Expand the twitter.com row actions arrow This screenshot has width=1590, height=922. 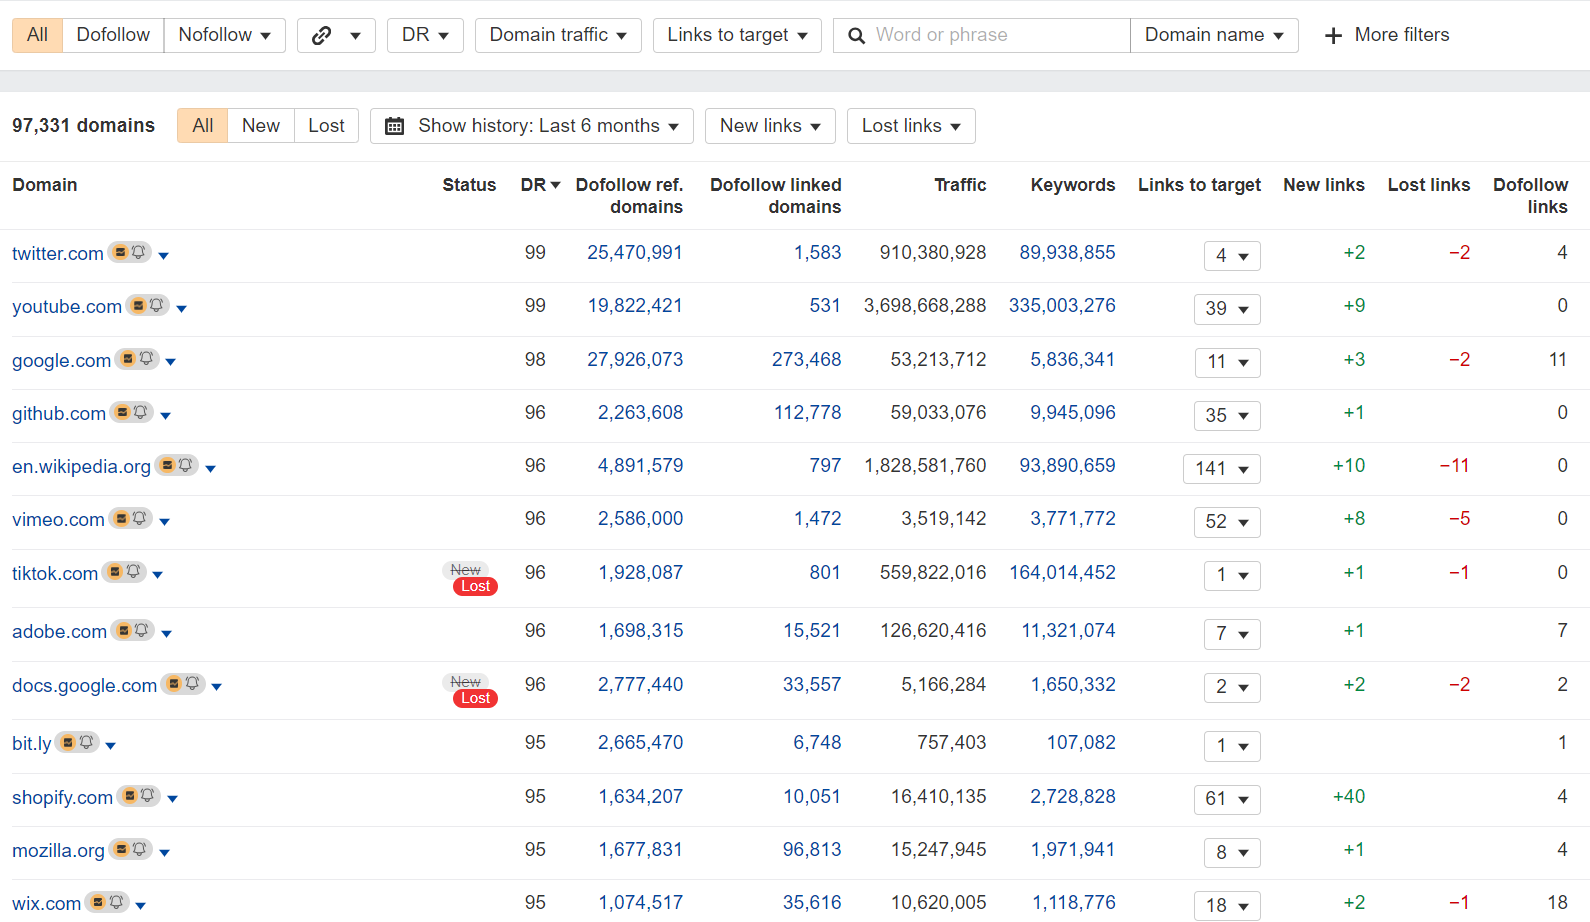pyautogui.click(x=163, y=256)
